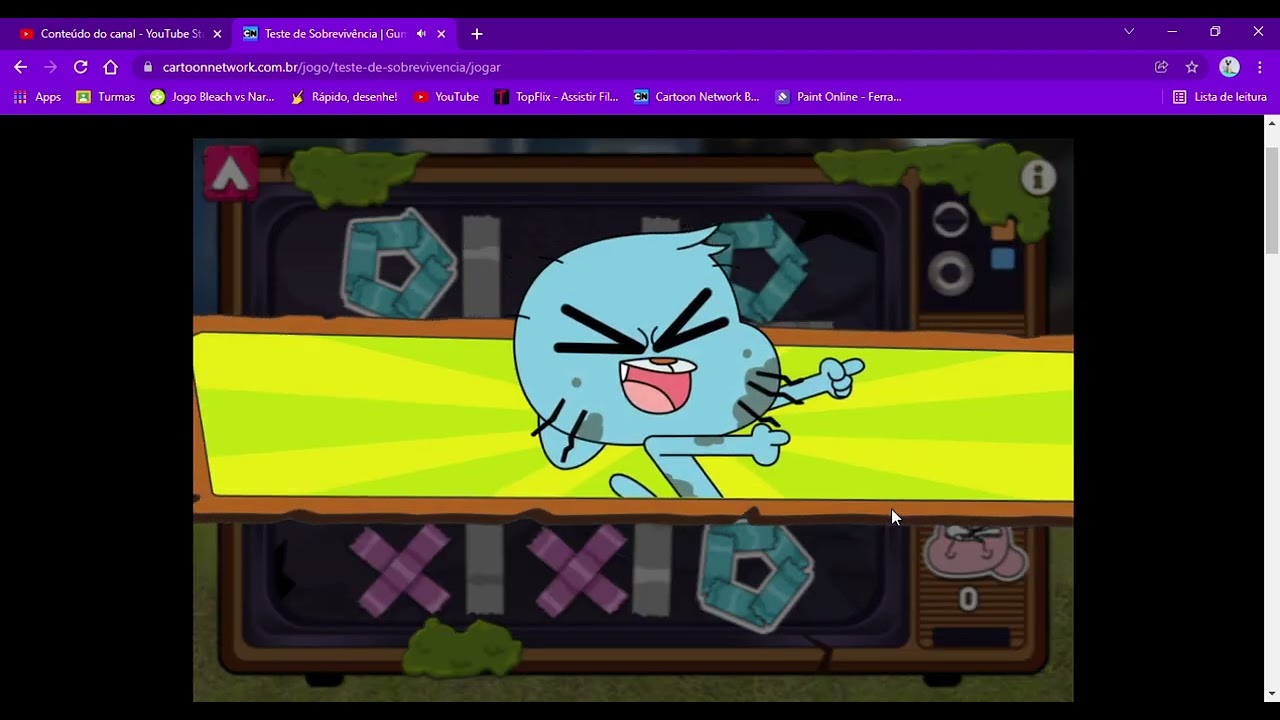Open the Chrome profile avatar

(1230, 67)
